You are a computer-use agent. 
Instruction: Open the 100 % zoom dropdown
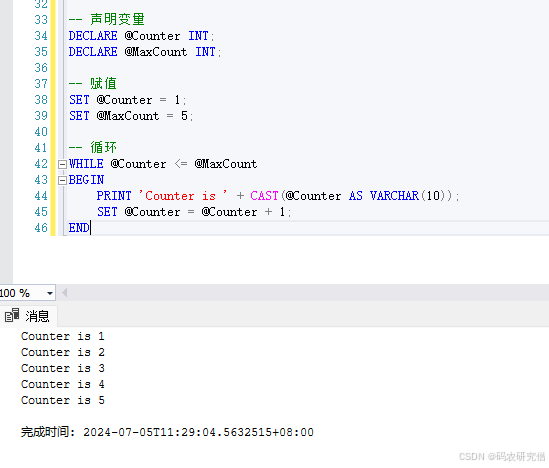[x=50, y=293]
